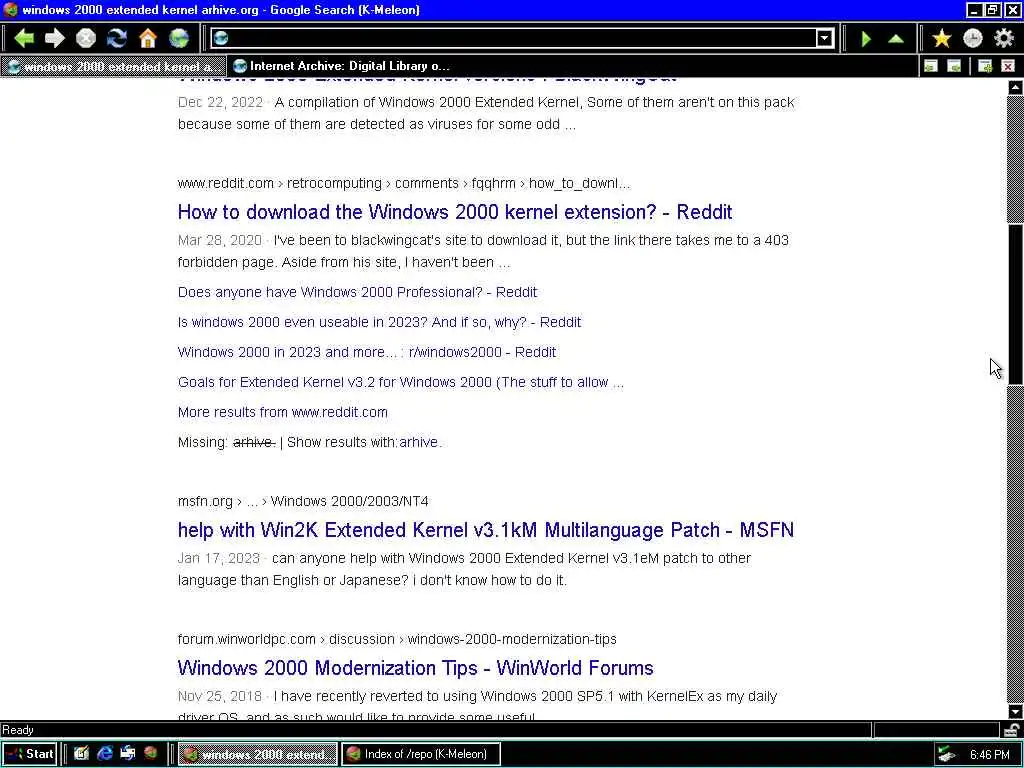Image resolution: width=1024 pixels, height=768 pixels.
Task: Click the www.reddit.com breadcrumb text
Action: tap(225, 184)
